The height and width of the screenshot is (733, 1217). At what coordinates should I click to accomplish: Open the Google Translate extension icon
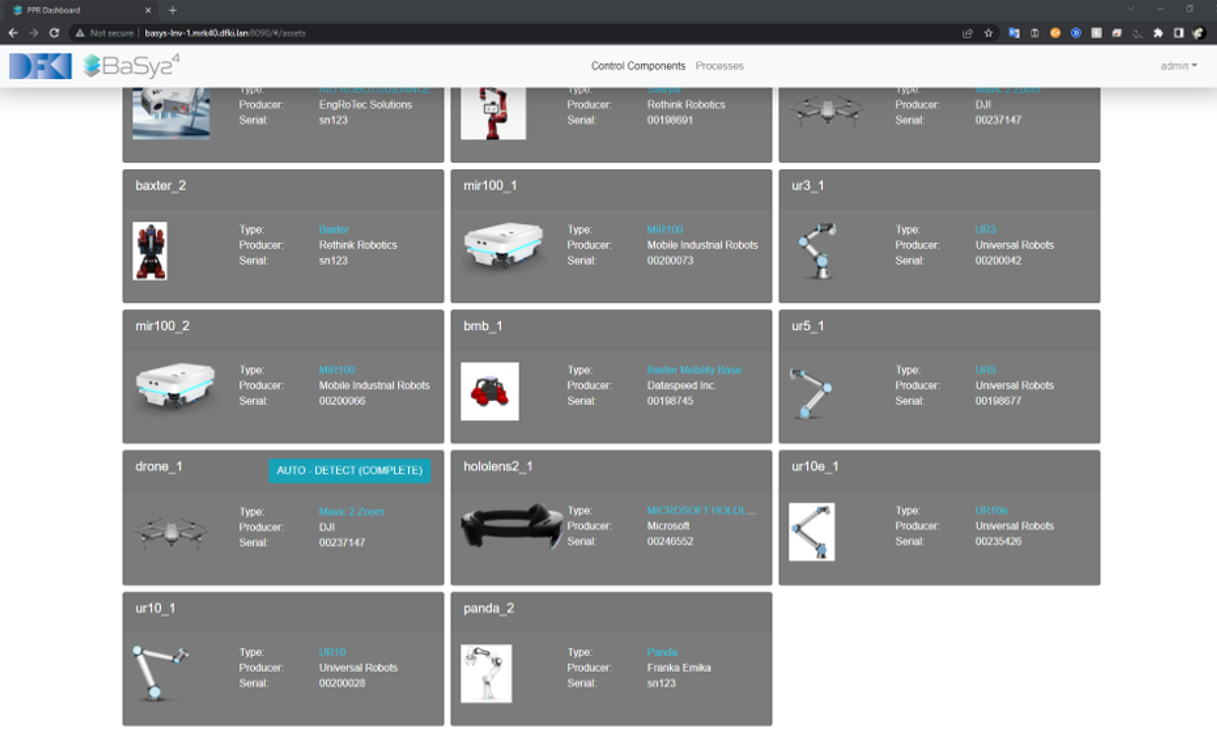point(1014,33)
